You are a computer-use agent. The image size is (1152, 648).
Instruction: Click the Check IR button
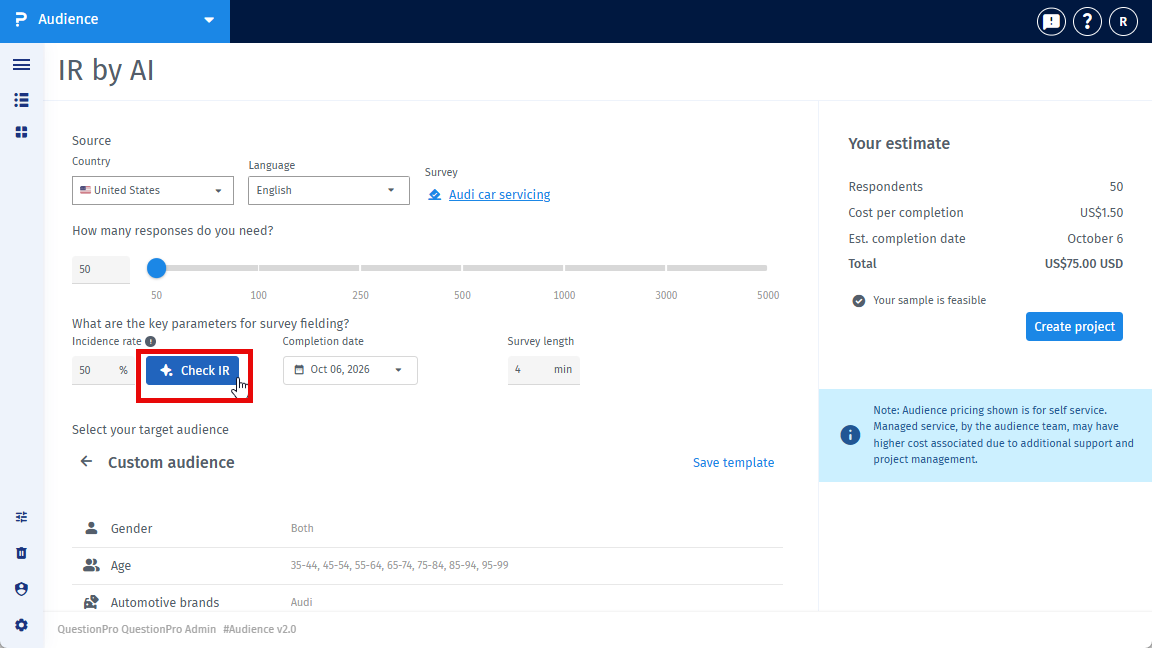click(192, 371)
